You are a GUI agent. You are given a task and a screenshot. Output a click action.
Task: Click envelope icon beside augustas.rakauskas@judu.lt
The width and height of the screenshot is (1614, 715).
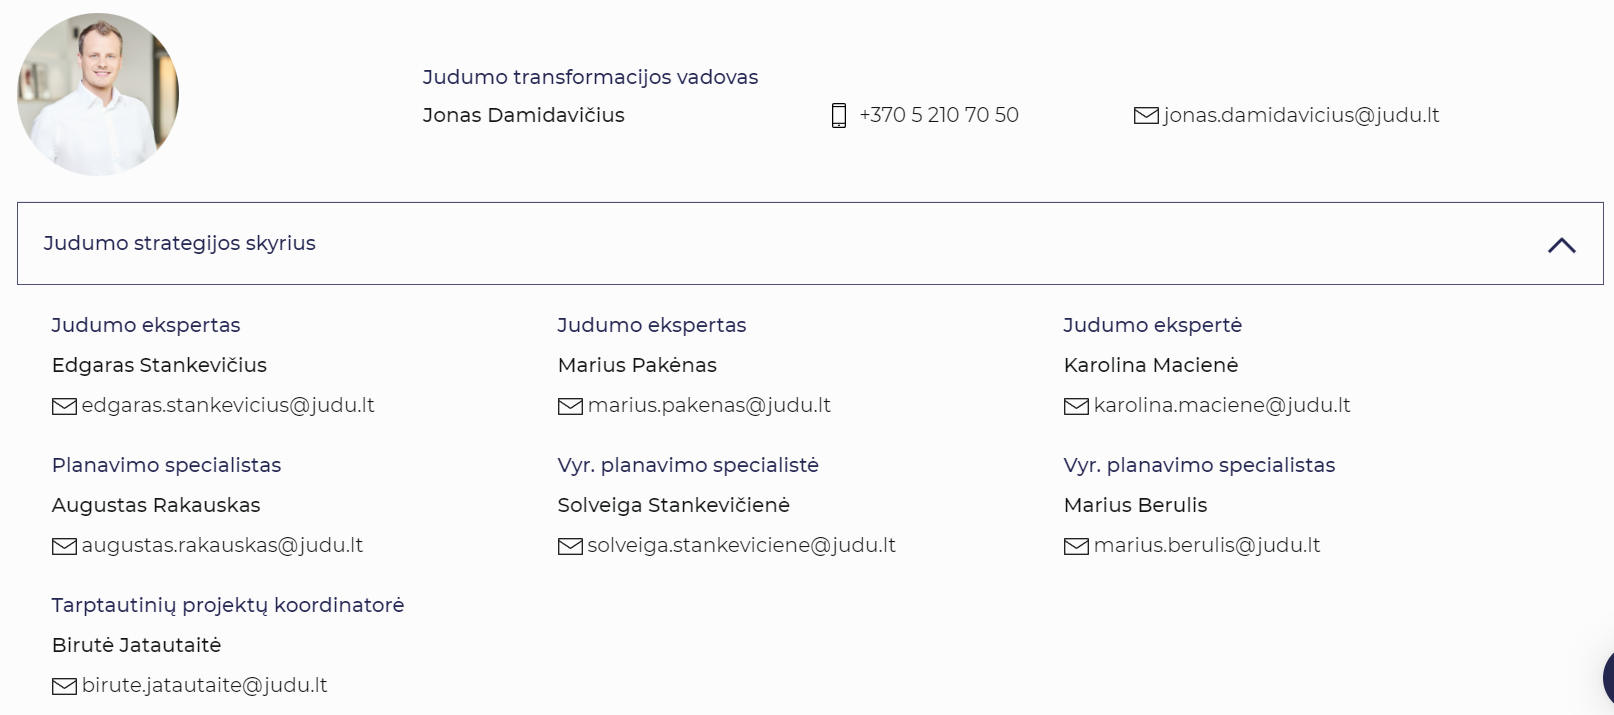64,546
